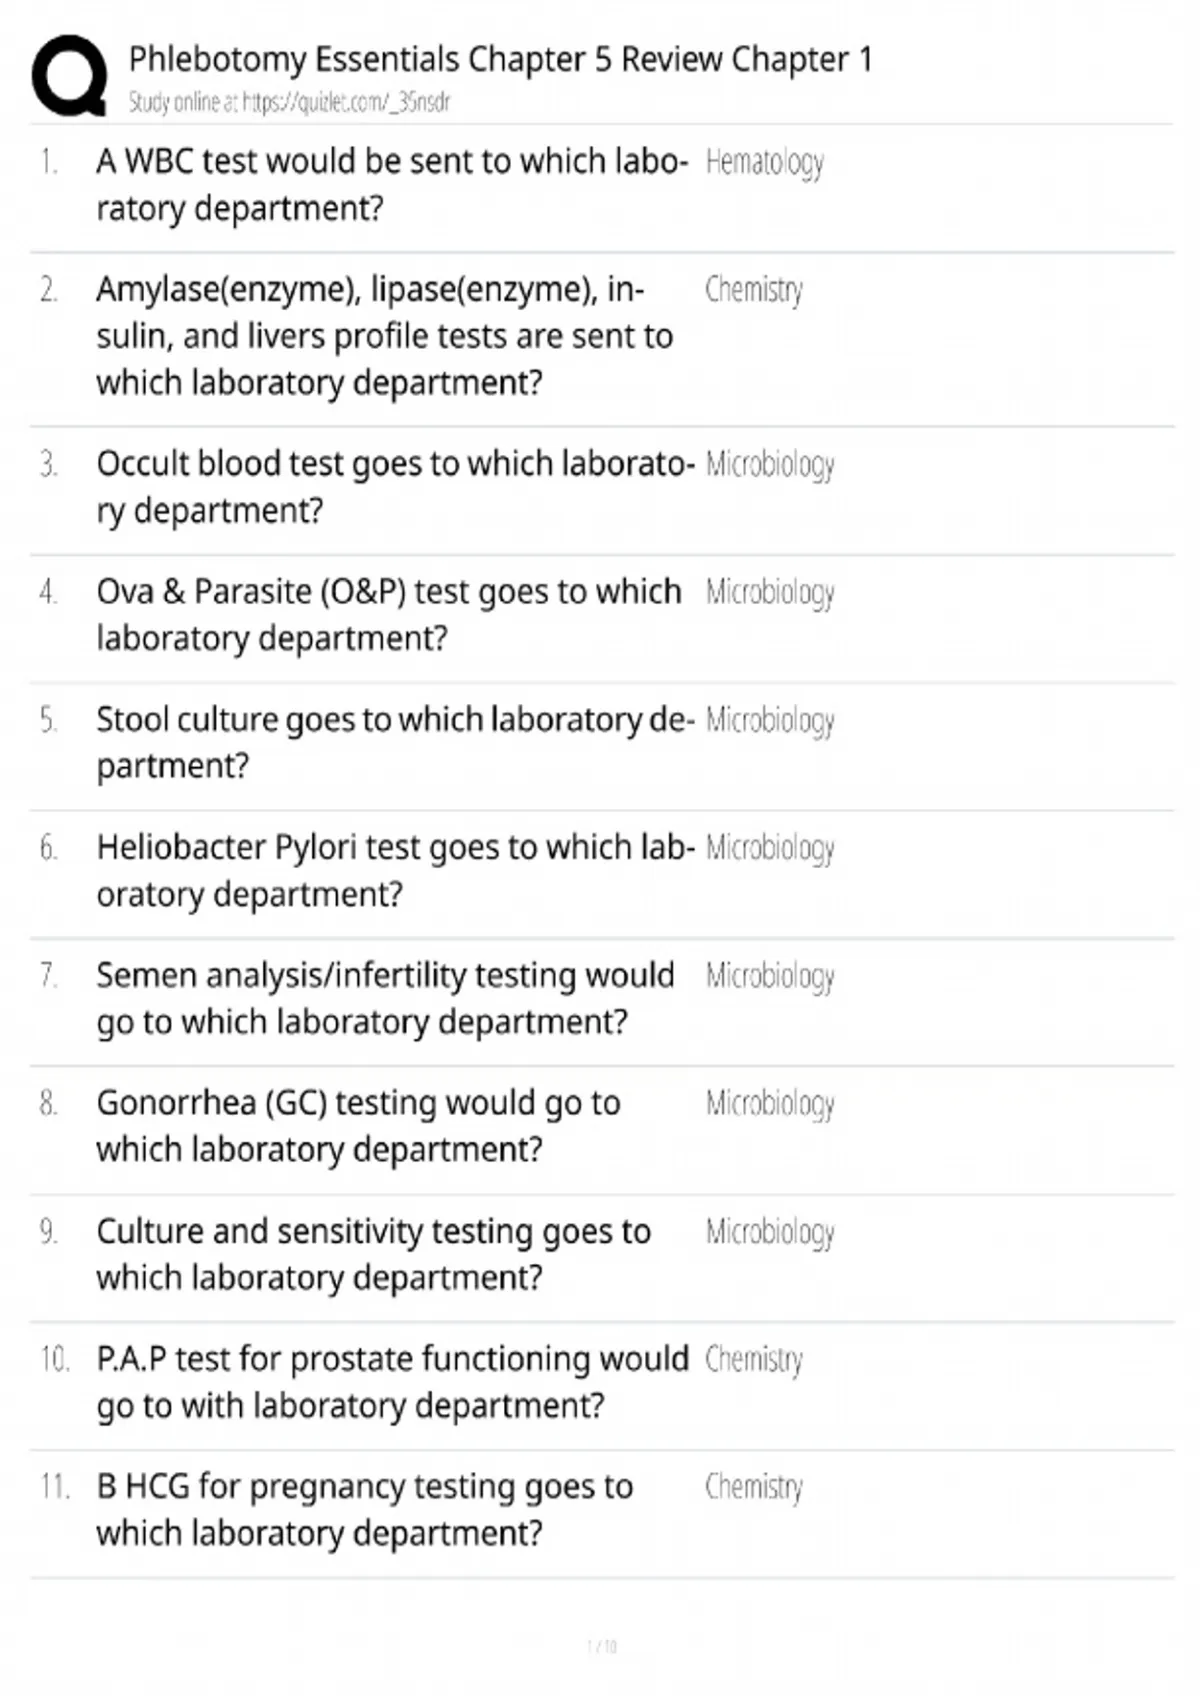Click Microbiology answer beside Stool culture
Viewport: 1200px width, 1700px height.
(x=769, y=721)
